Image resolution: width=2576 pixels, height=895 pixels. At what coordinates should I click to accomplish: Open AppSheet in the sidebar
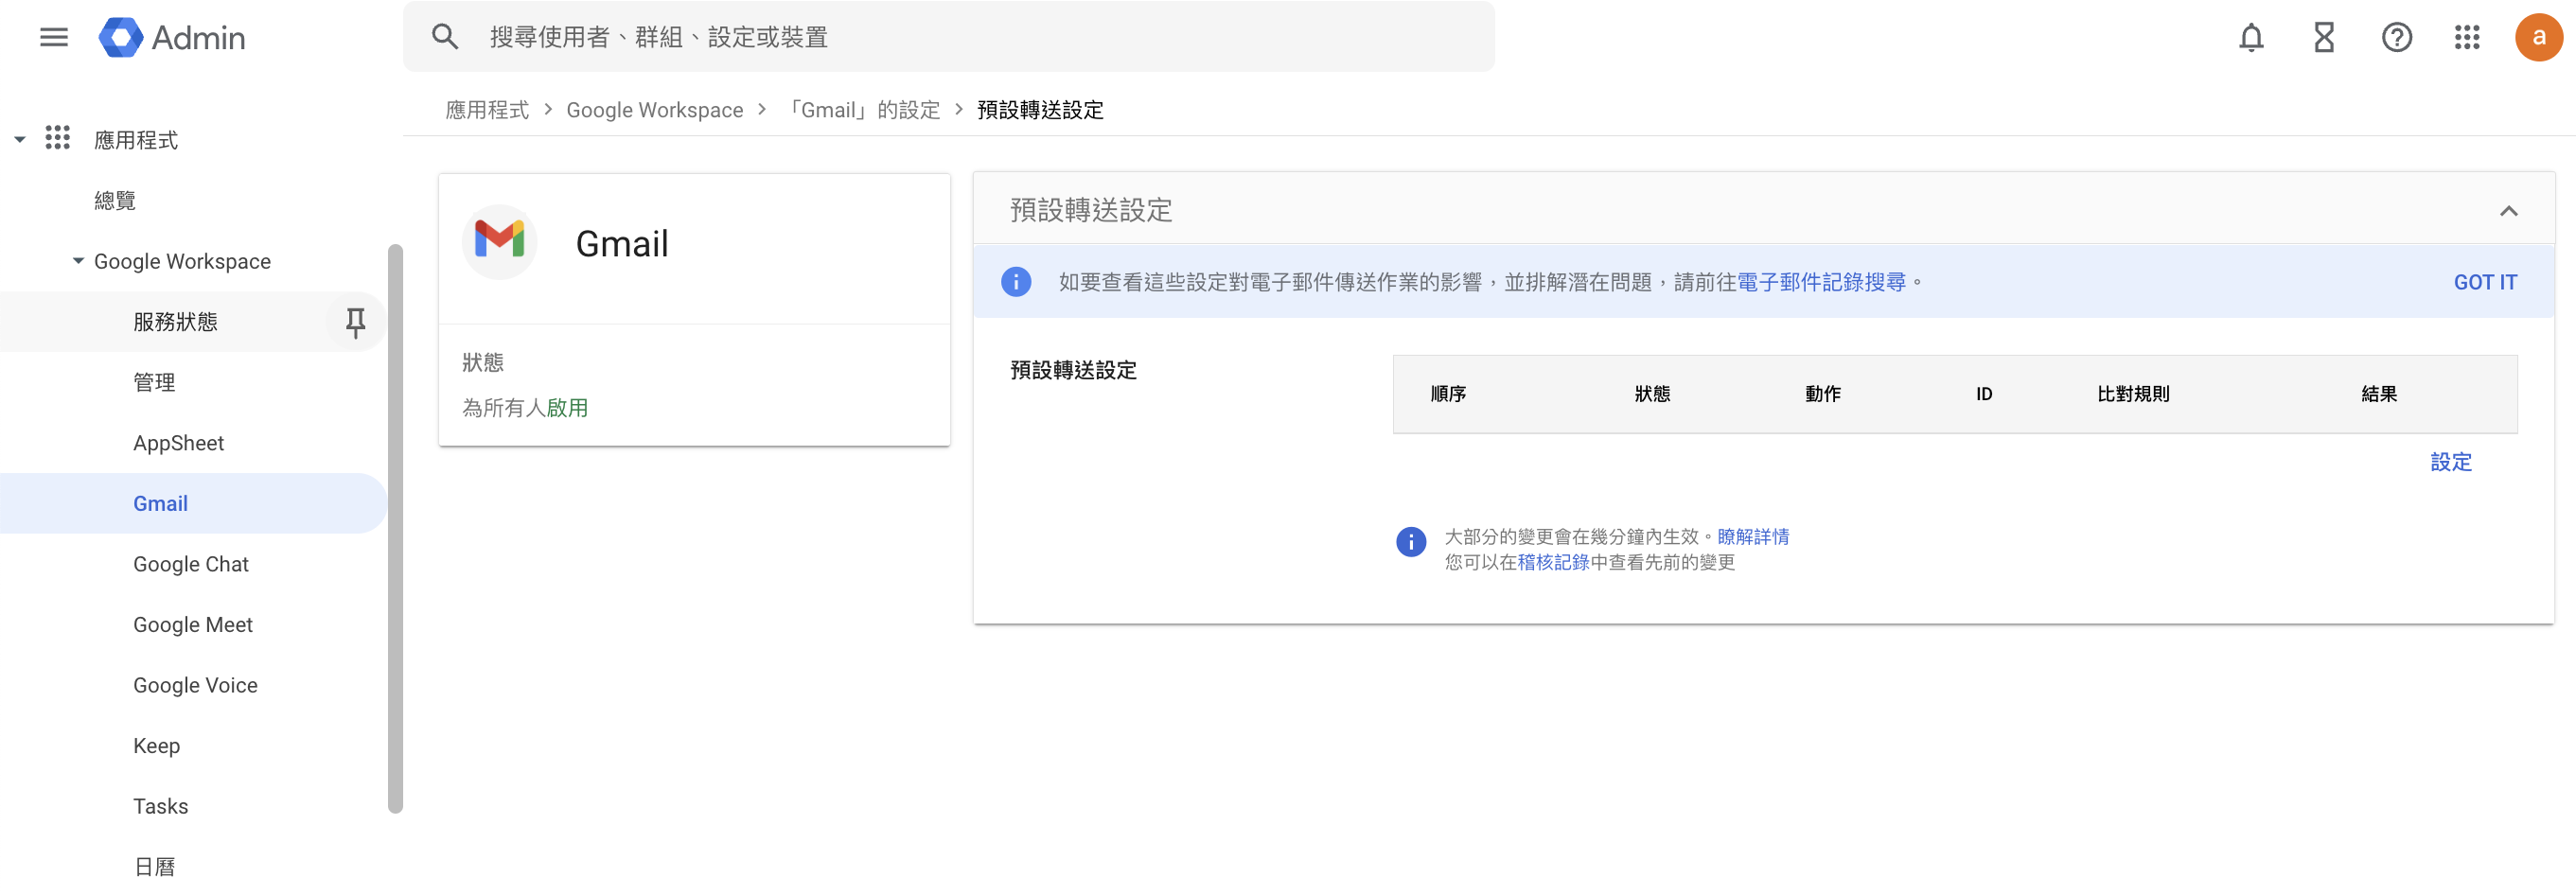178,443
